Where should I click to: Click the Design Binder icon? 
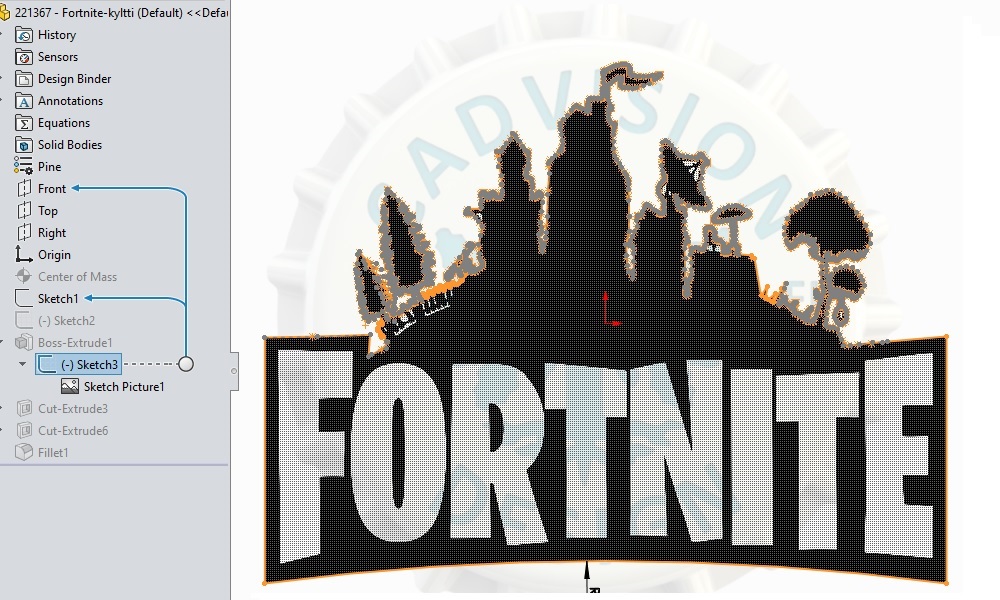click(24, 79)
